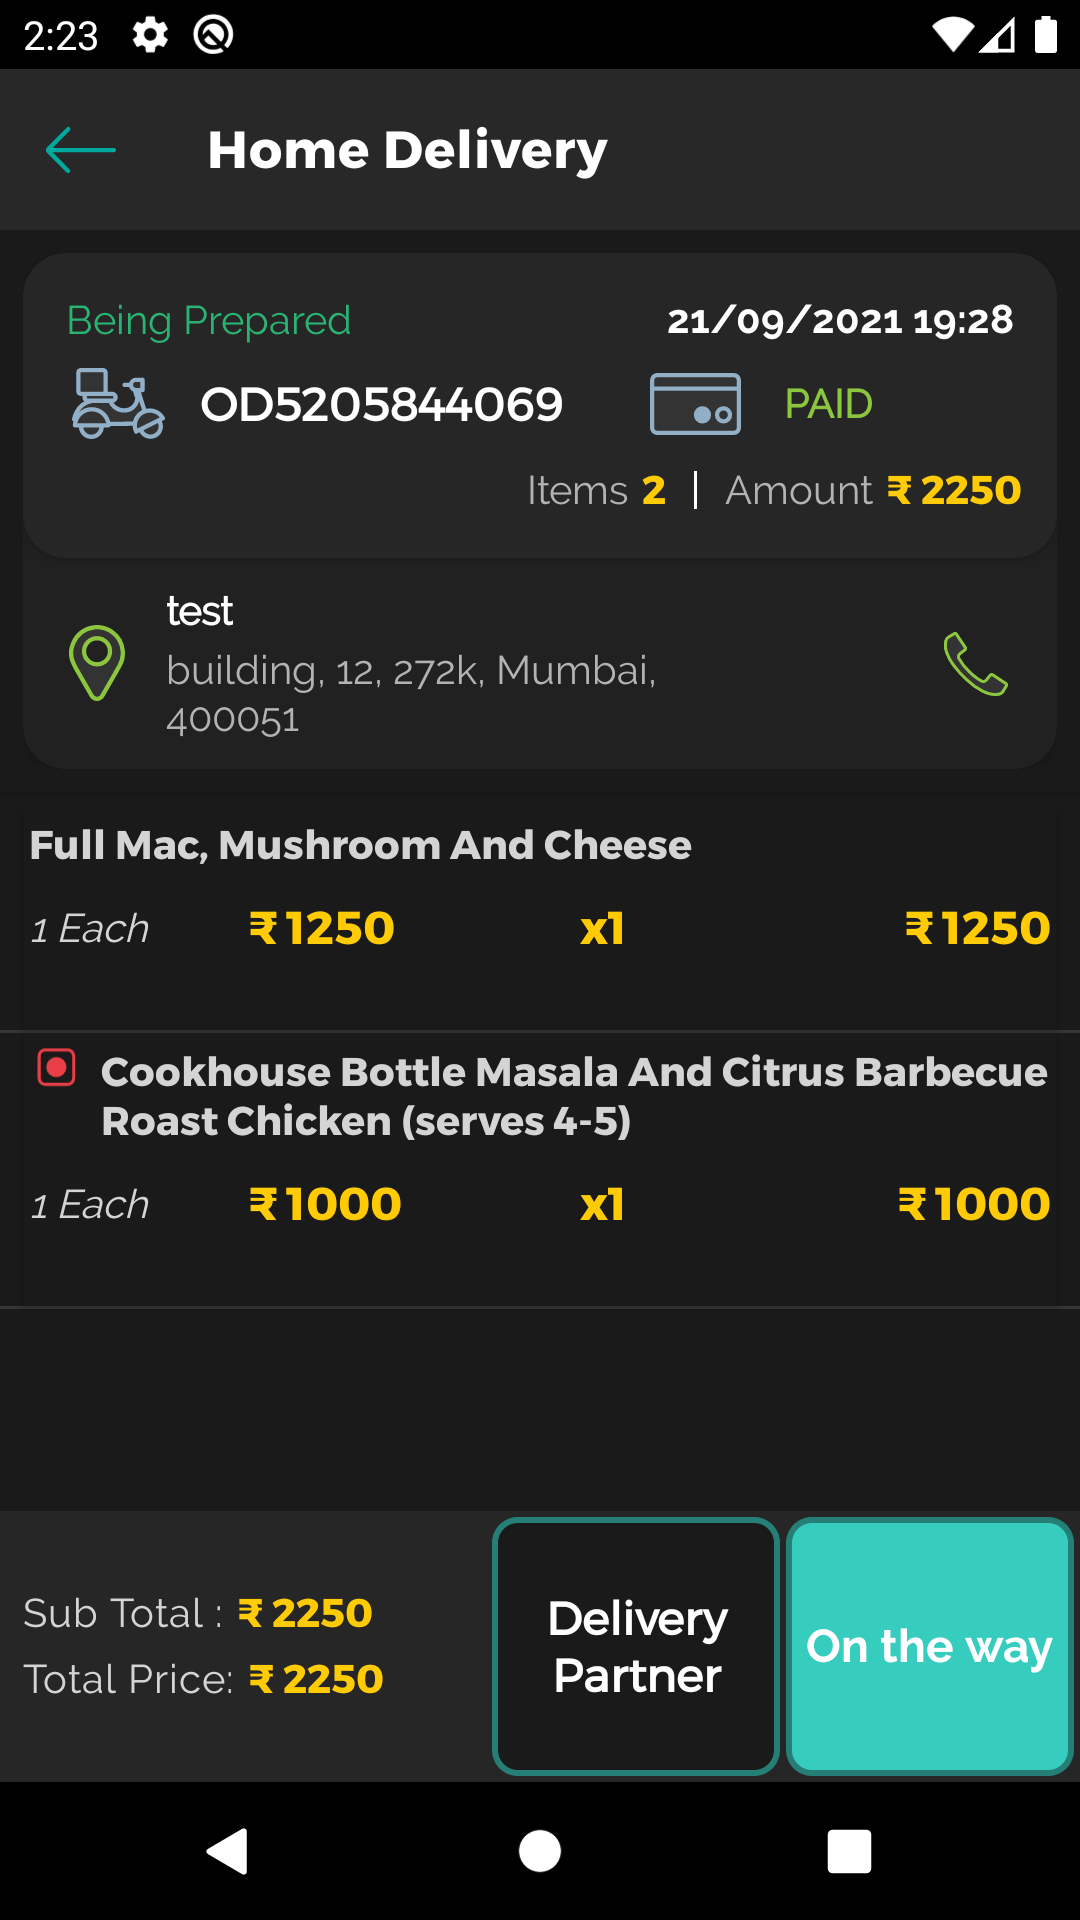1080x1920 pixels.
Task: Open recent apps with square button
Action: (x=849, y=1851)
